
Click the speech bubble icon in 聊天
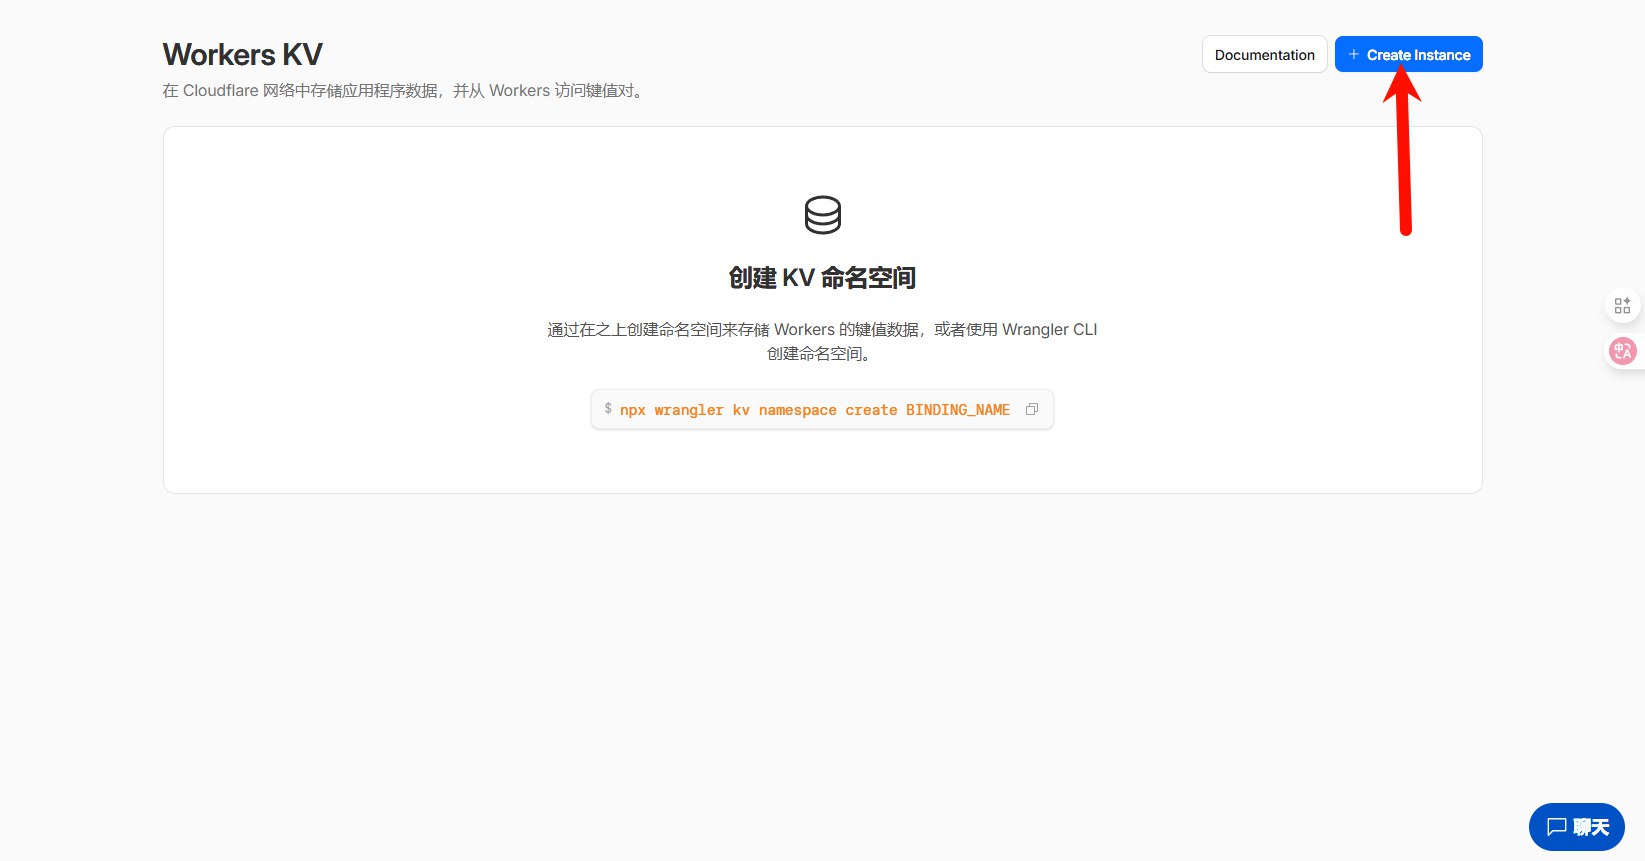[1556, 827]
